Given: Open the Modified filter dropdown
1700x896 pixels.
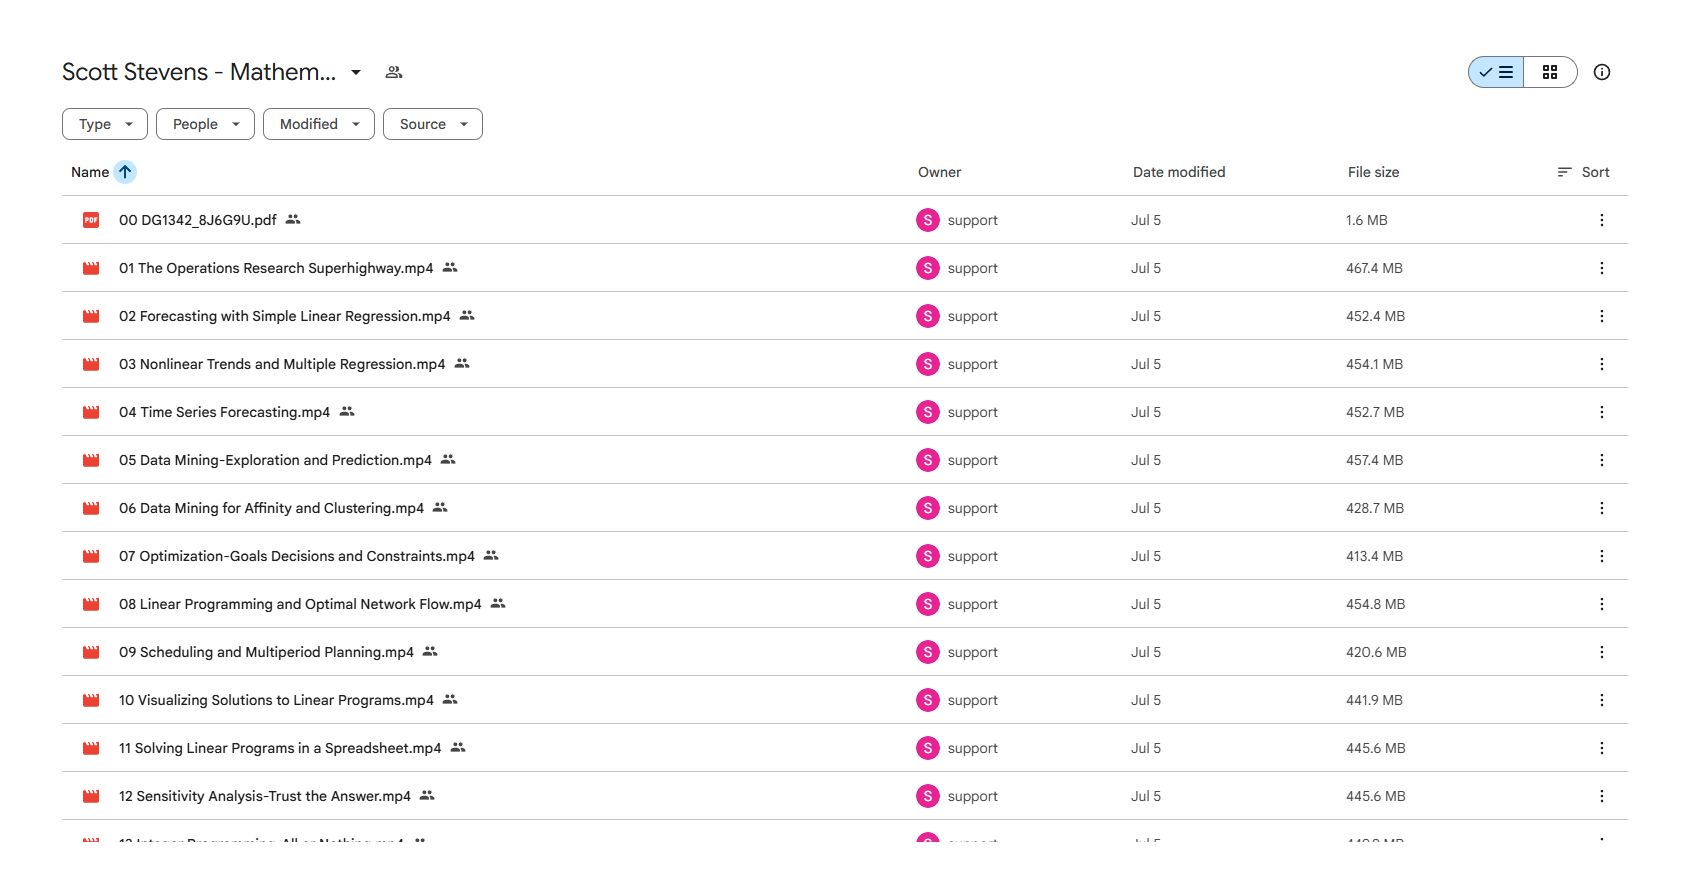Looking at the screenshot, I should [x=319, y=124].
